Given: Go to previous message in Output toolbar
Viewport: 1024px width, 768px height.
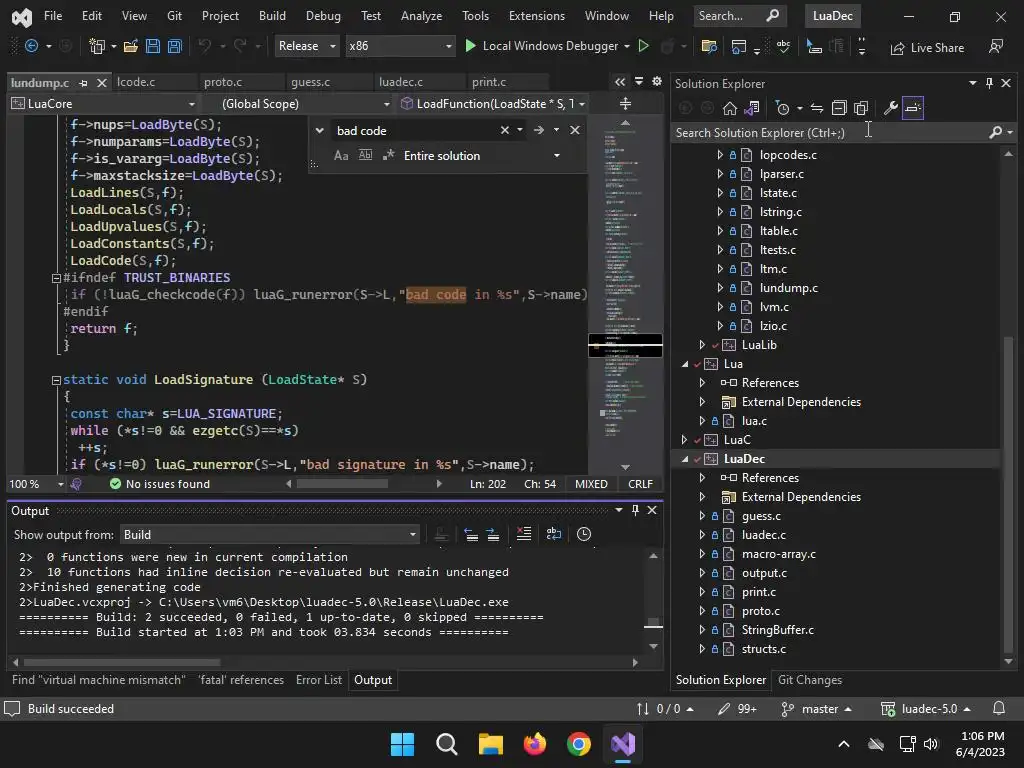Looking at the screenshot, I should pos(471,534).
